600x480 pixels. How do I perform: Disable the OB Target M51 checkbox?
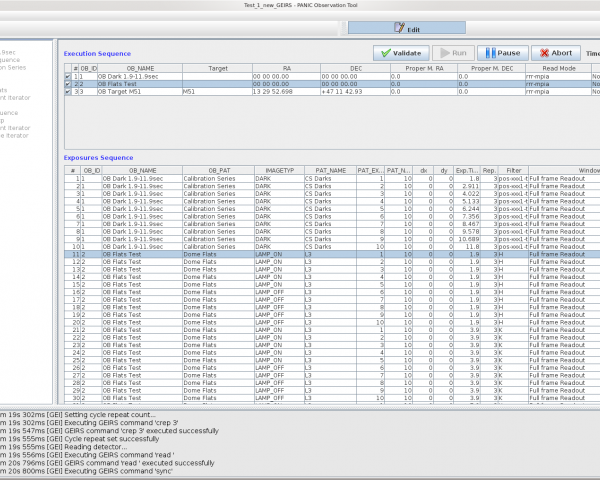(x=68, y=92)
